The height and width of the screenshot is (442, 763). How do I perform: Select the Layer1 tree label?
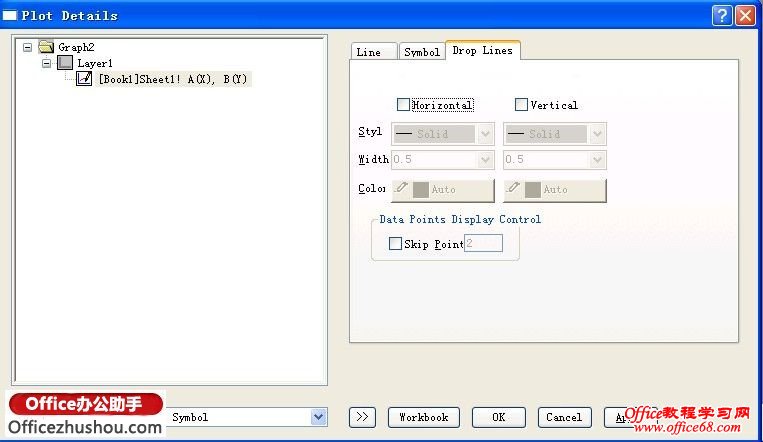coord(95,63)
